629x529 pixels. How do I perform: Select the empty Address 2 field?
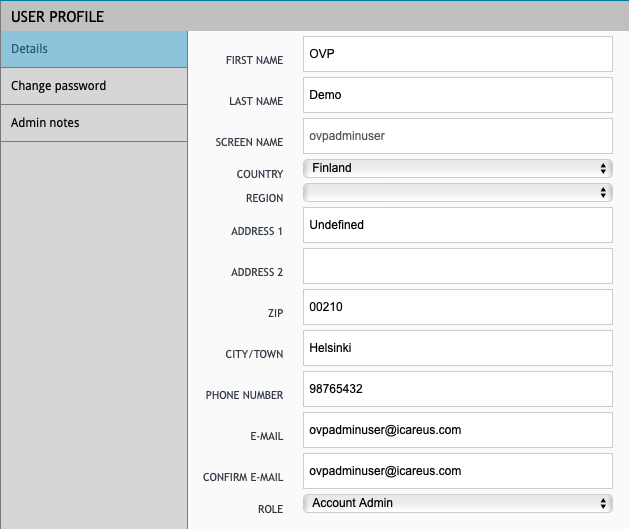tap(456, 266)
